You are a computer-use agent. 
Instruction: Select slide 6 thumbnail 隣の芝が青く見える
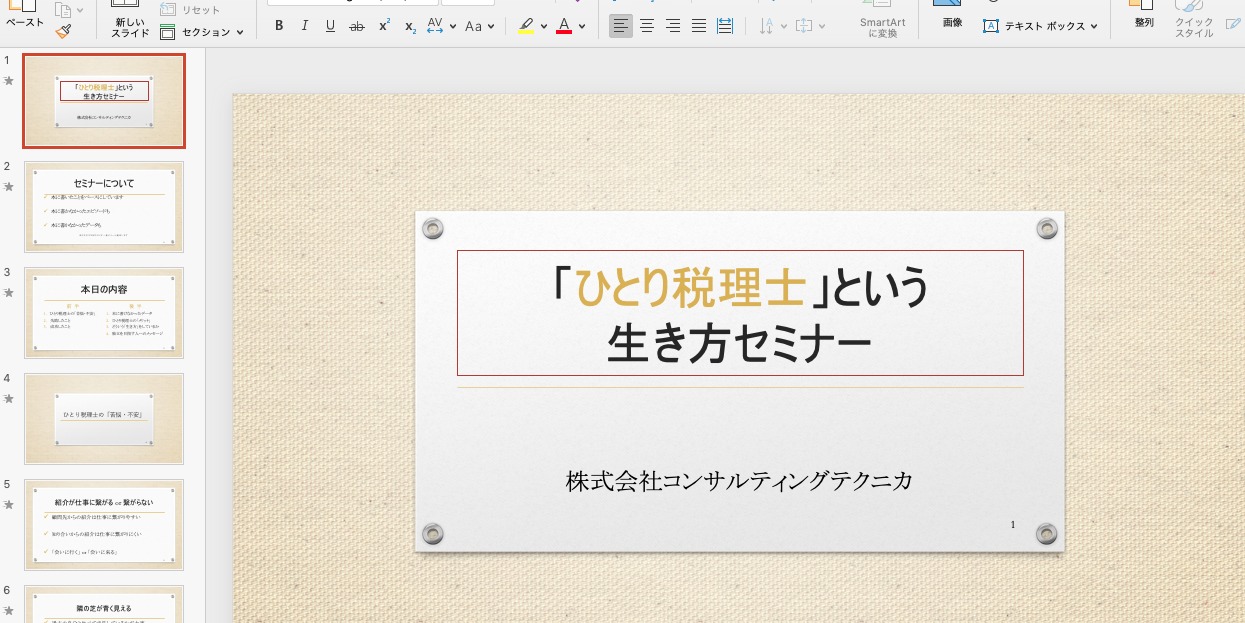click(x=104, y=604)
